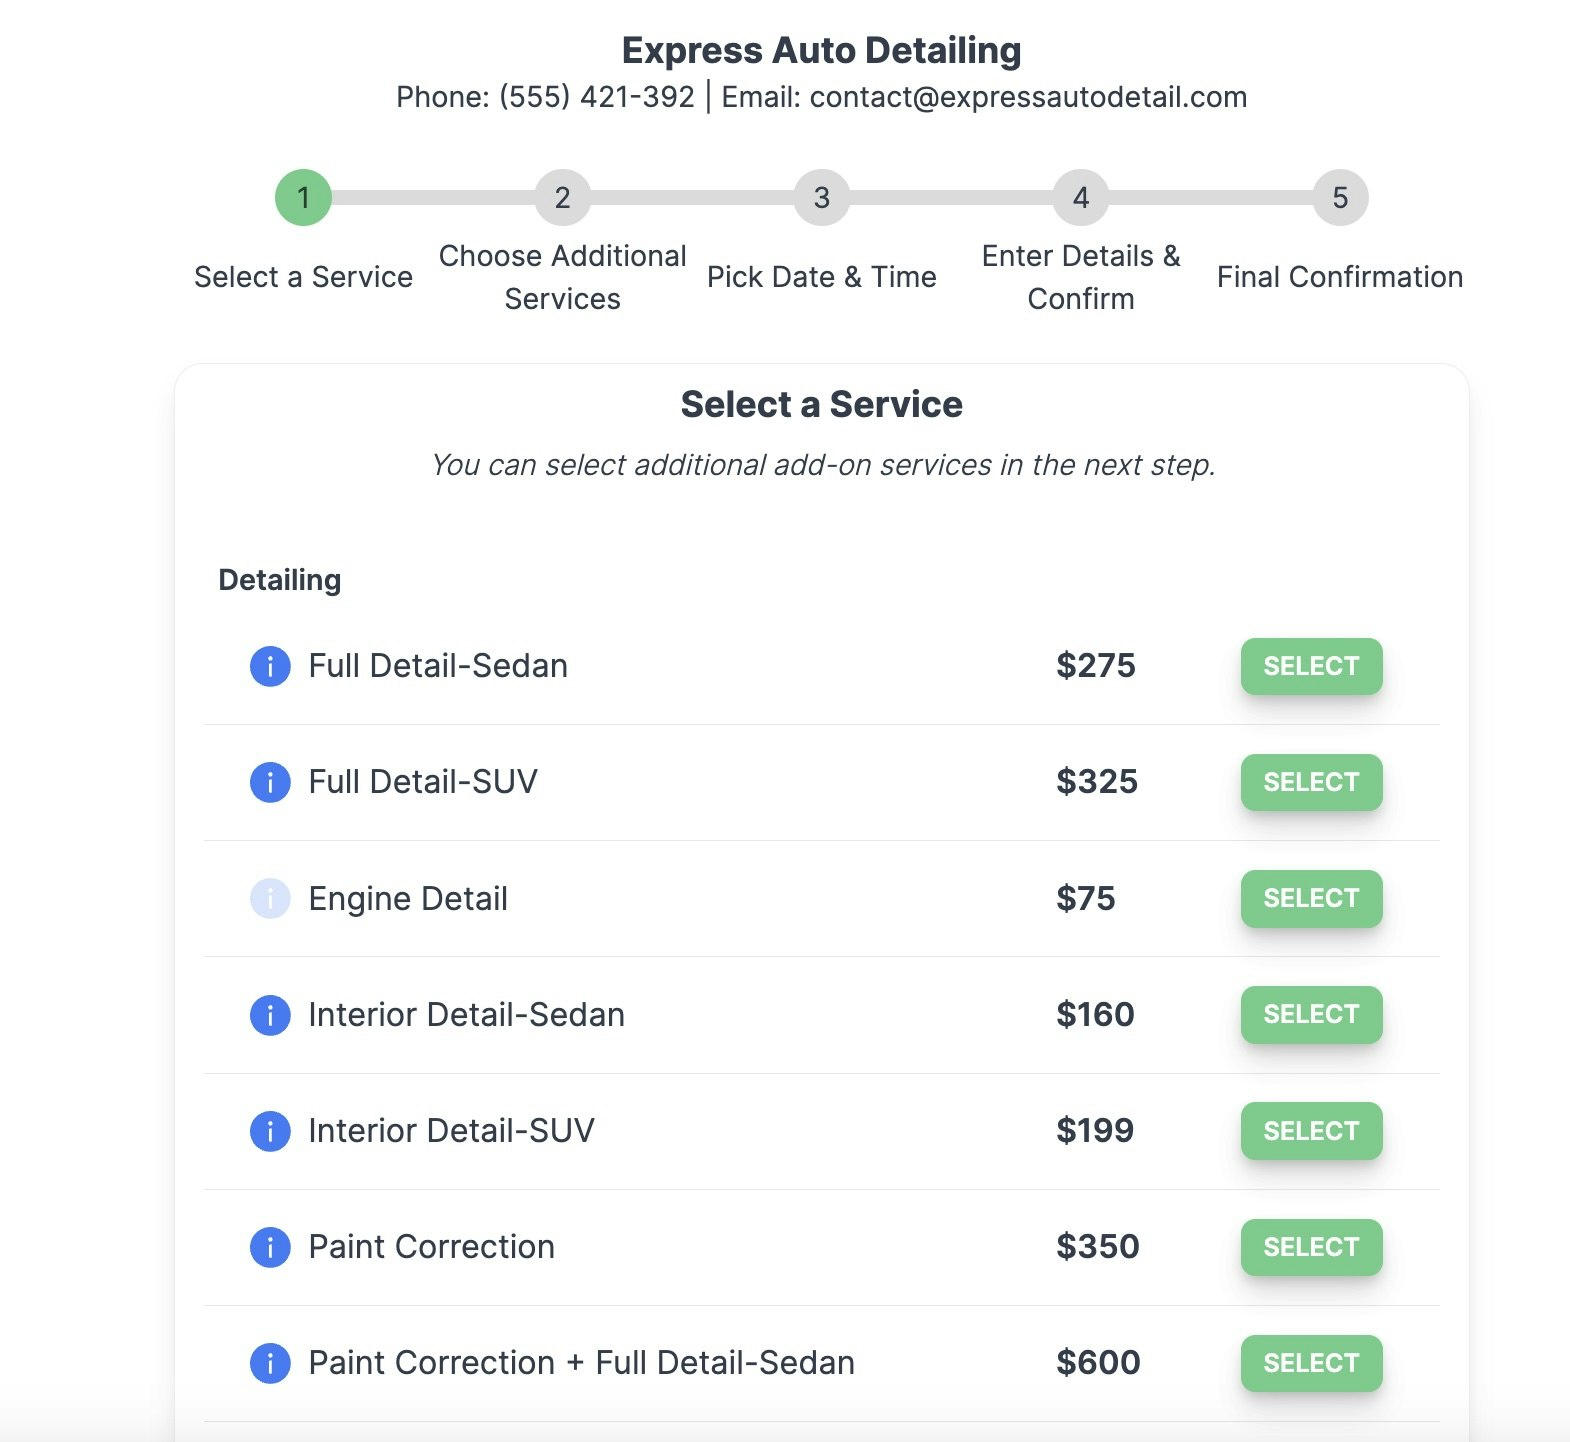Show info for Interior Detail-Sedan
1570x1442 pixels.
click(x=270, y=1015)
